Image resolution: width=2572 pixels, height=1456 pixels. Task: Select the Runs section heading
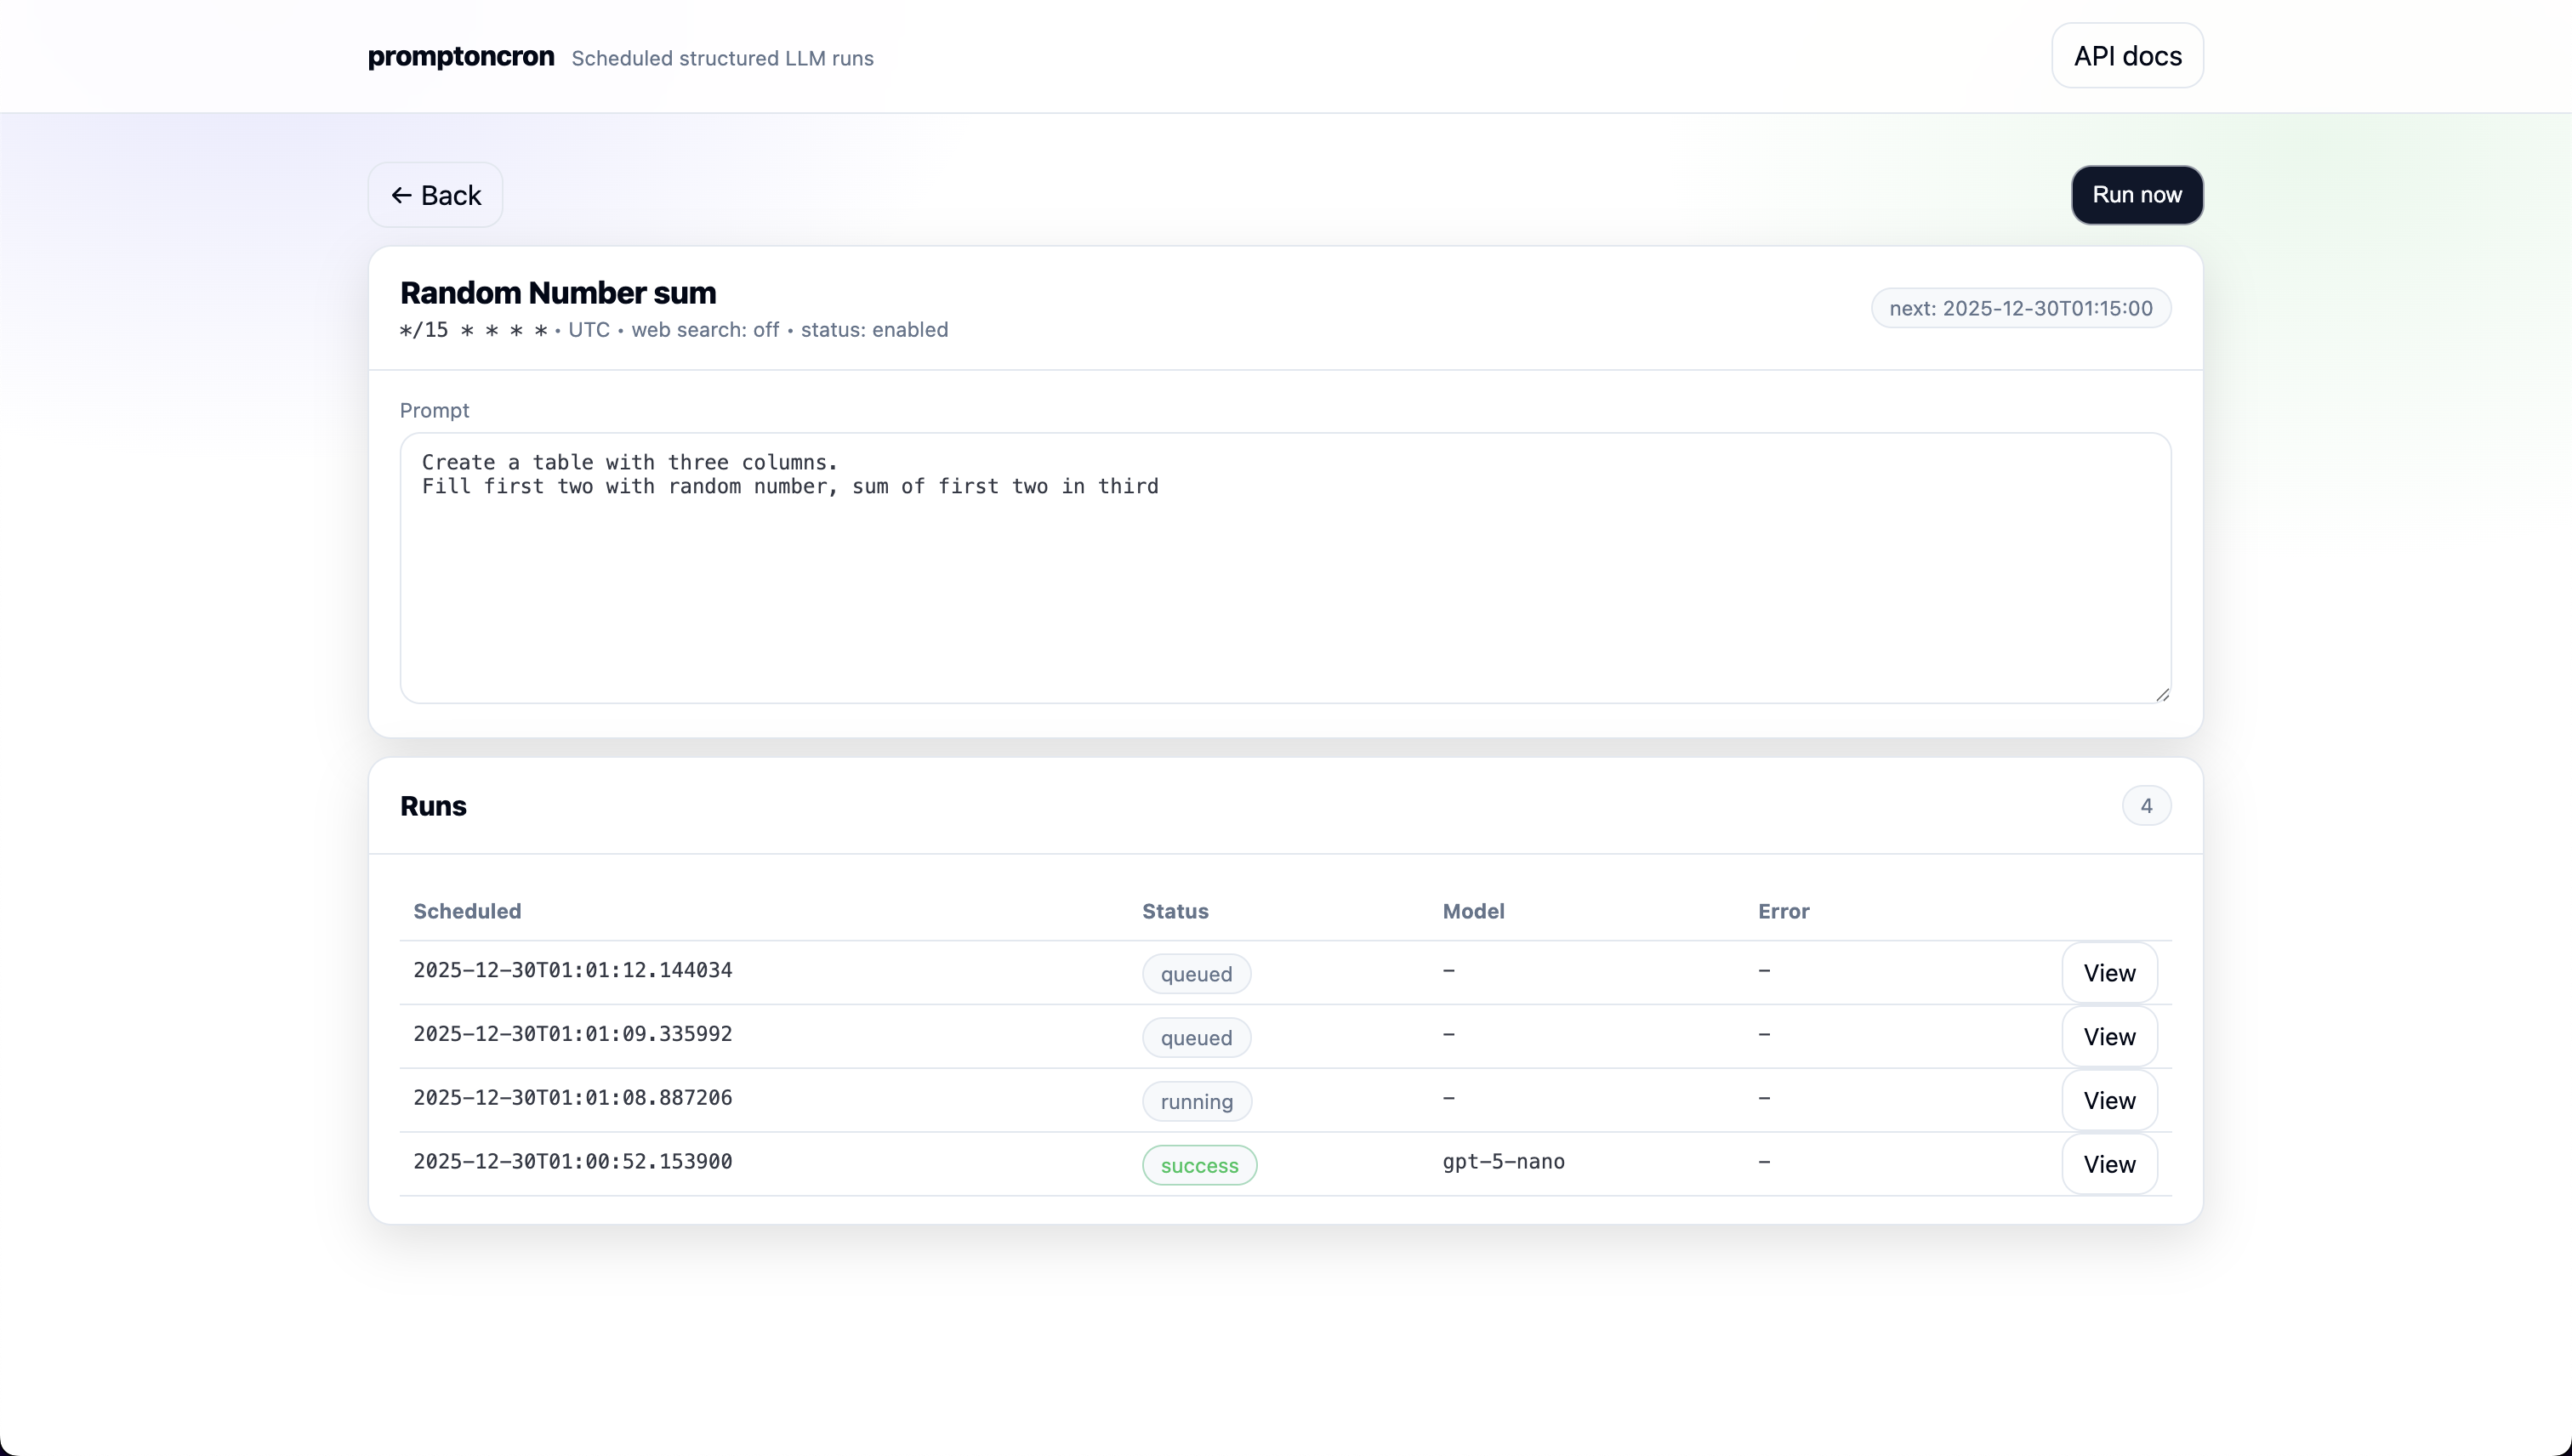tap(433, 806)
